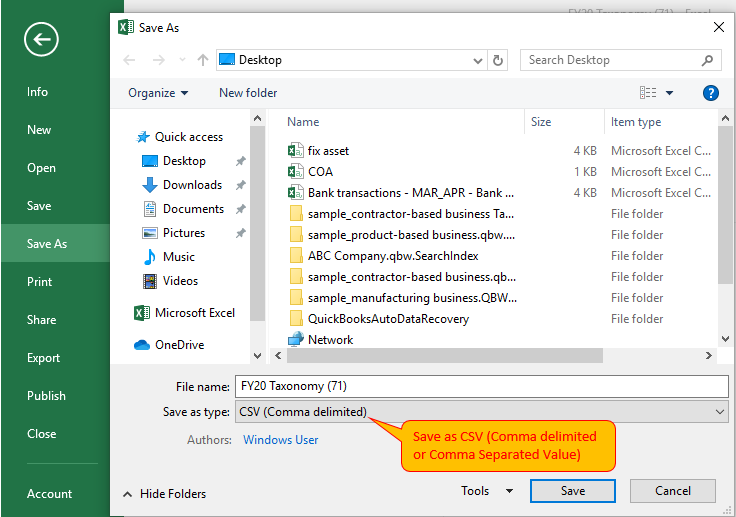The width and height of the screenshot is (736, 517).
Task: Open Account in the backstage menu
Action: tap(49, 494)
